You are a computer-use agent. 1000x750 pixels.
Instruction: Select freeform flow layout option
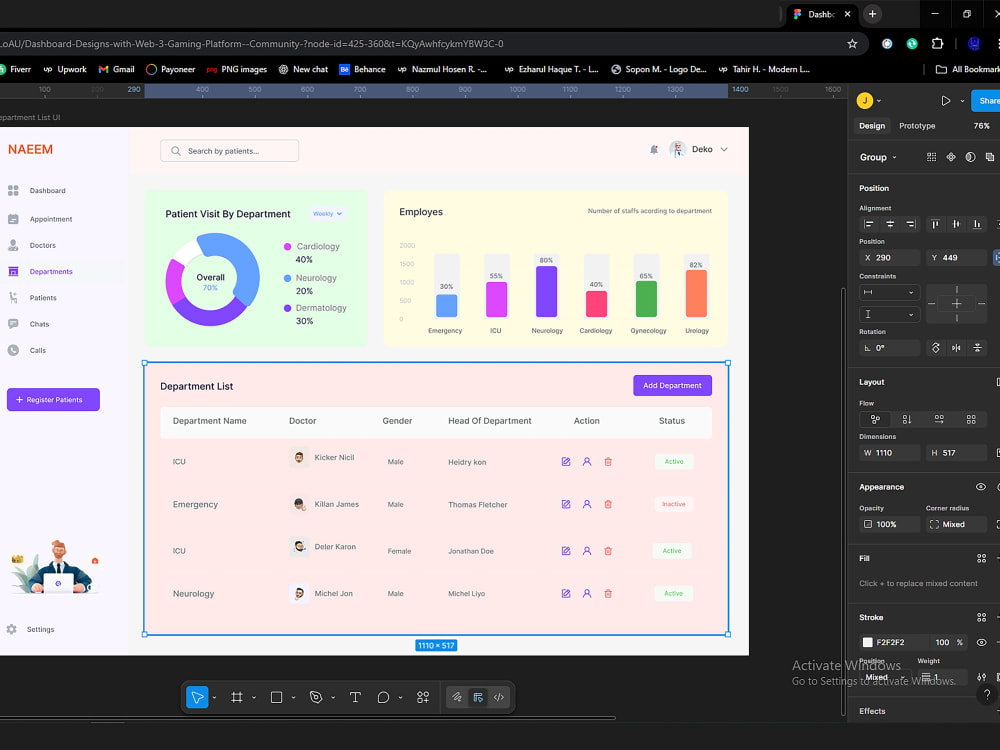[x=875, y=419]
